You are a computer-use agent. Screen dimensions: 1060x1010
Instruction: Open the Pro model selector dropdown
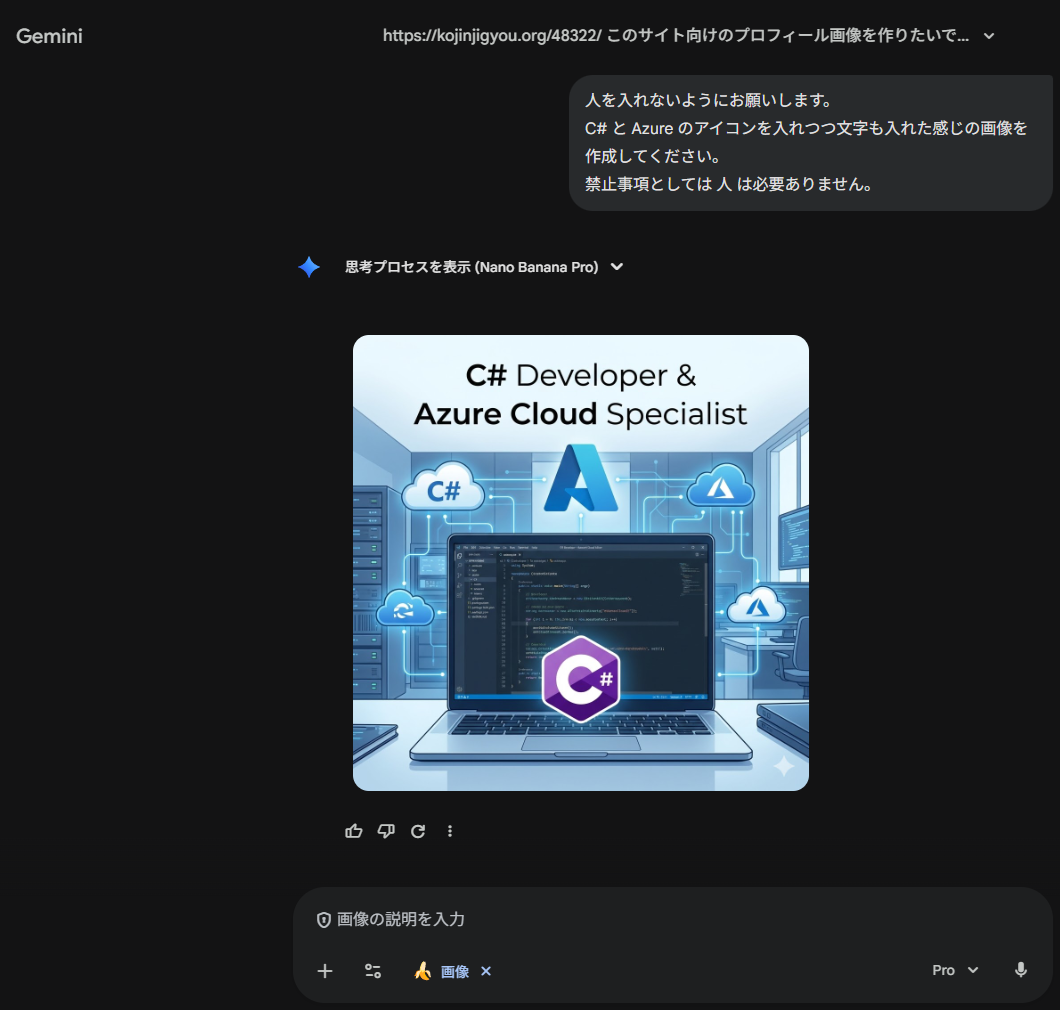(x=953, y=969)
